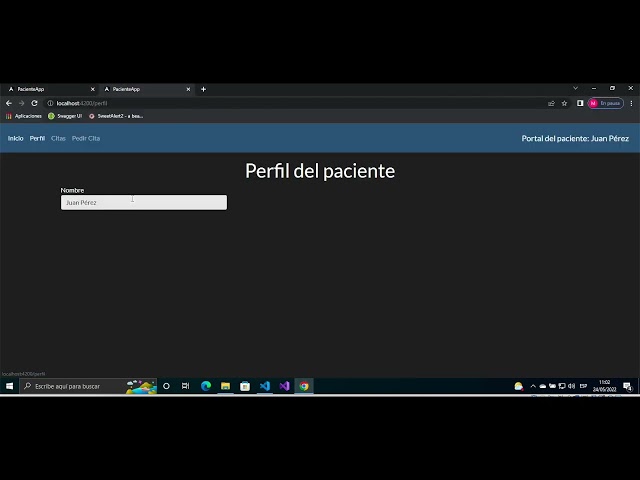Launch Microsoft Edge from the taskbar
The image size is (640, 480).
point(206,386)
